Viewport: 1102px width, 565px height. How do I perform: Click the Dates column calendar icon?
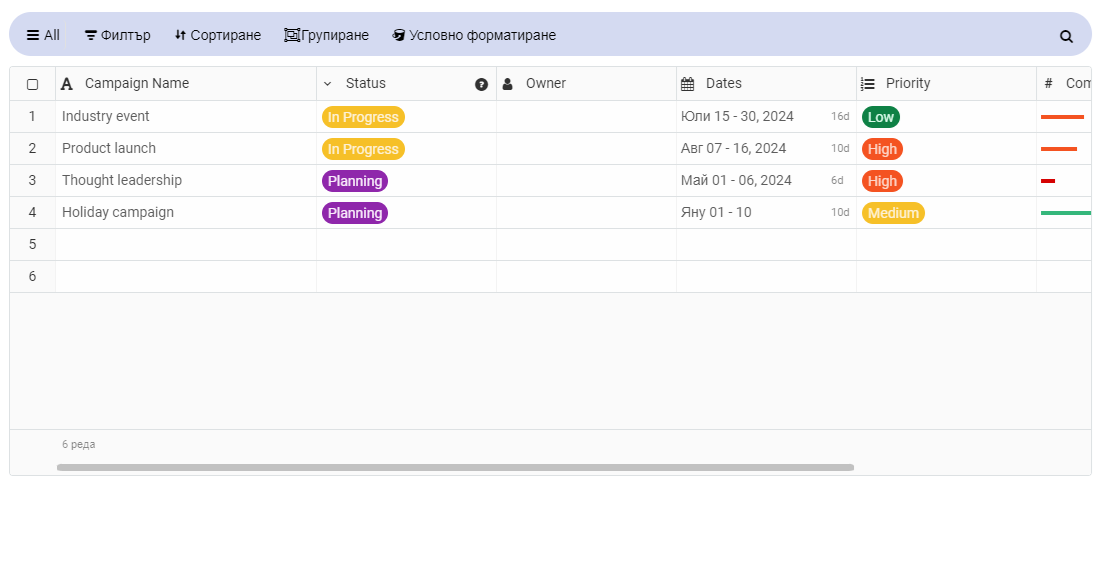pyautogui.click(x=687, y=84)
